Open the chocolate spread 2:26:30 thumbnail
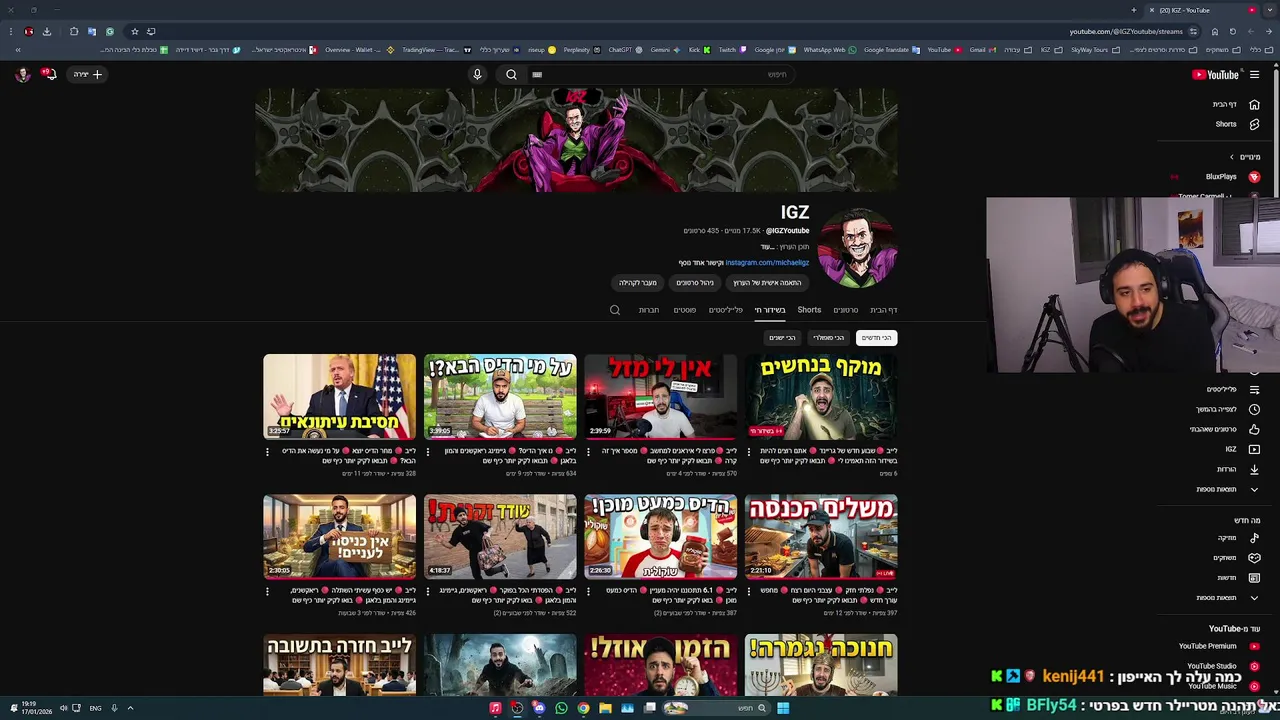This screenshot has height=720, width=1280. [x=660, y=537]
